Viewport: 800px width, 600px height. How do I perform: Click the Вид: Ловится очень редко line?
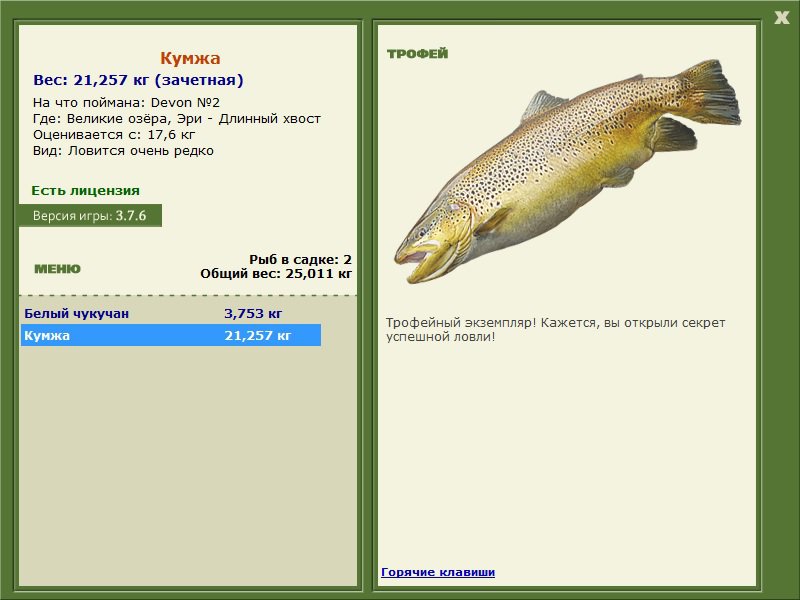[x=123, y=151]
